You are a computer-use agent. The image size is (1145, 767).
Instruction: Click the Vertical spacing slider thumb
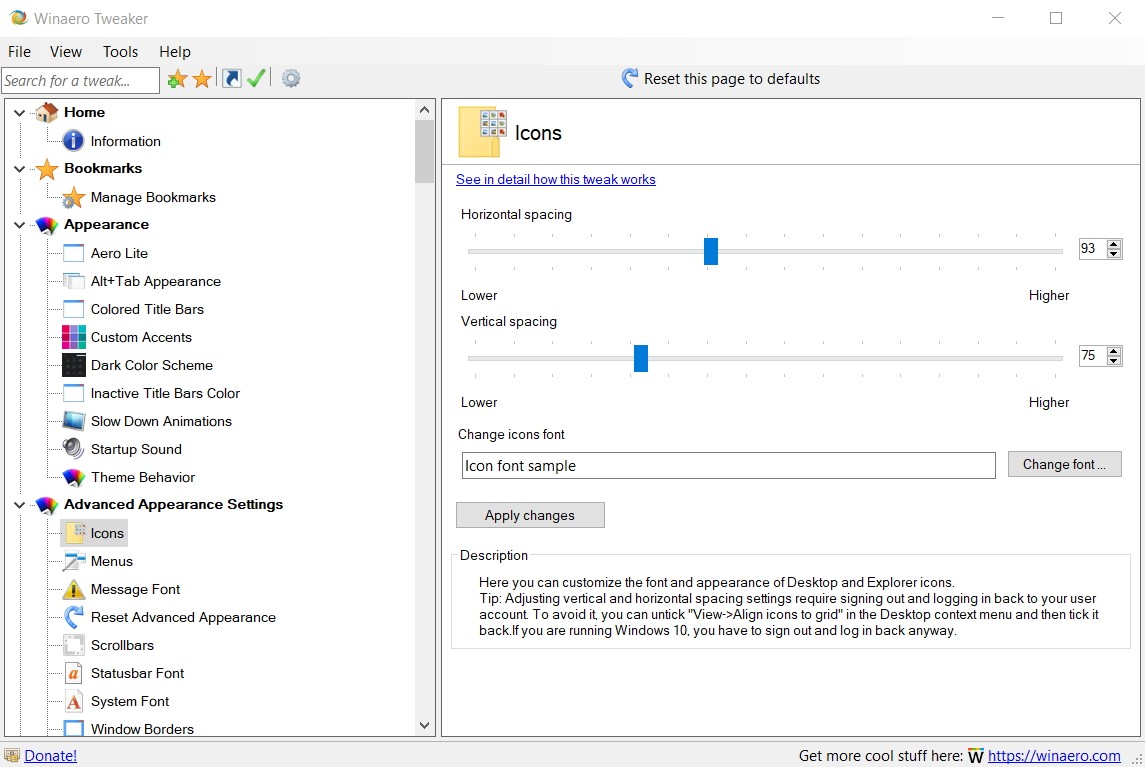pyautogui.click(x=640, y=358)
